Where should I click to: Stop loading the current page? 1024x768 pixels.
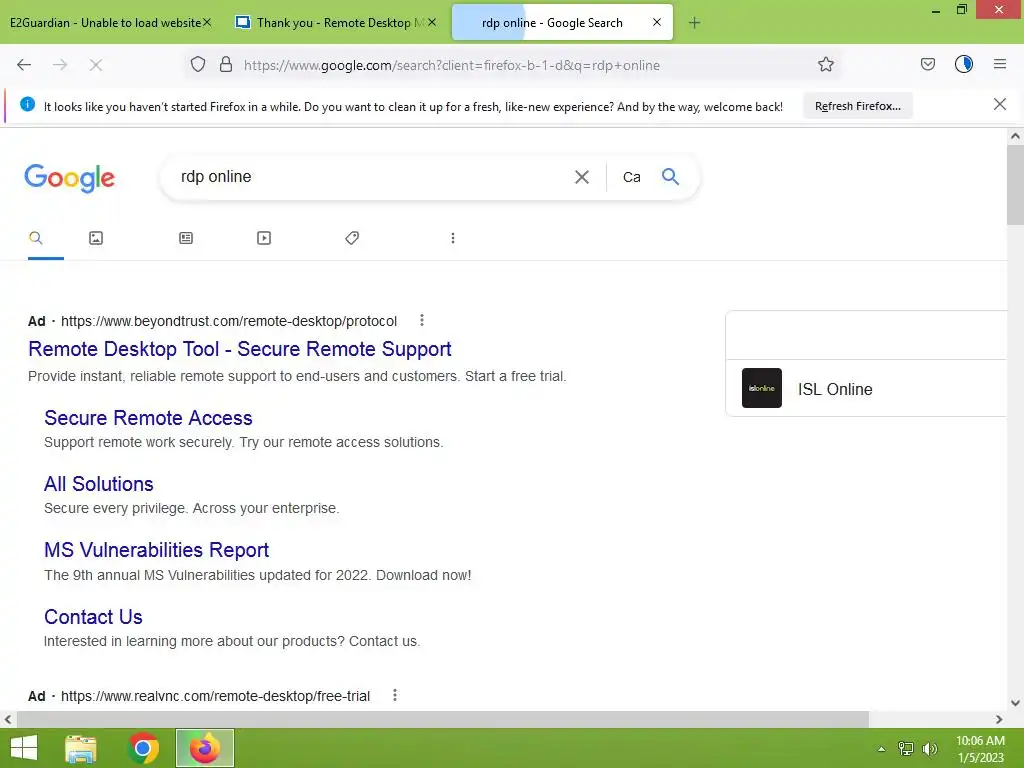[95, 65]
